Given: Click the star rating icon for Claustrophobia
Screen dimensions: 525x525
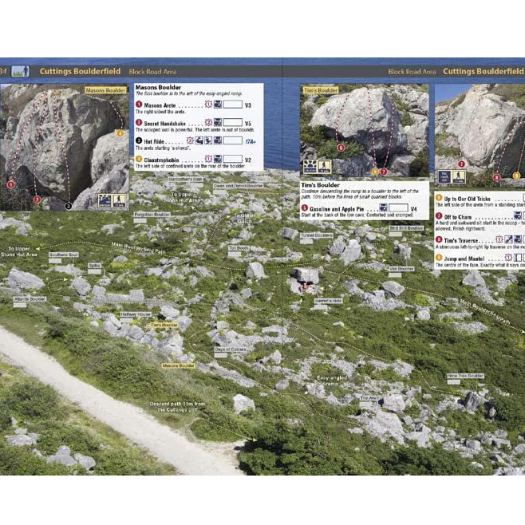Looking at the screenshot, I should coord(208,159).
